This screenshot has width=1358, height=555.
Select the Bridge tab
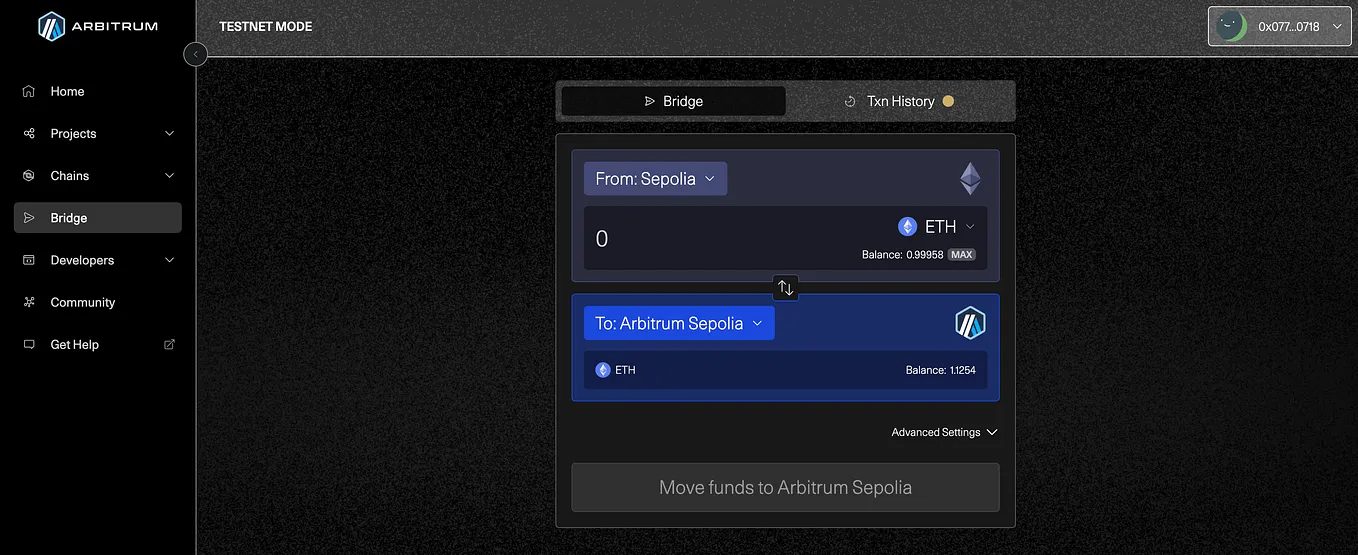coord(673,101)
